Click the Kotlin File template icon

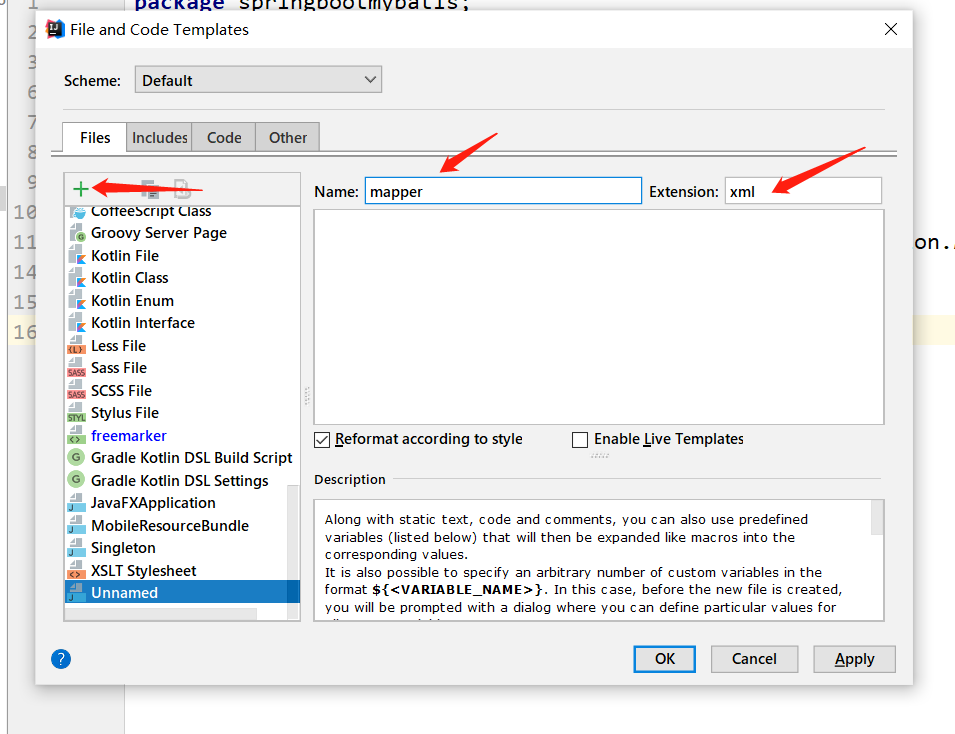pos(77,256)
